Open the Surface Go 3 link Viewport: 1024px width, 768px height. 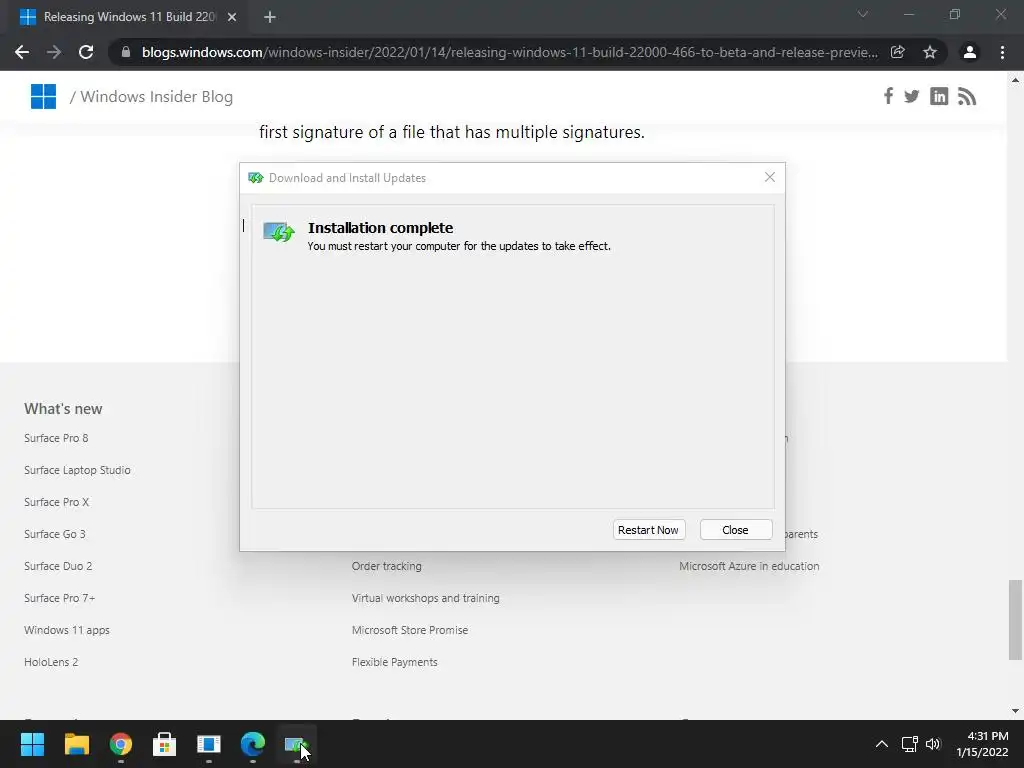[55, 534]
